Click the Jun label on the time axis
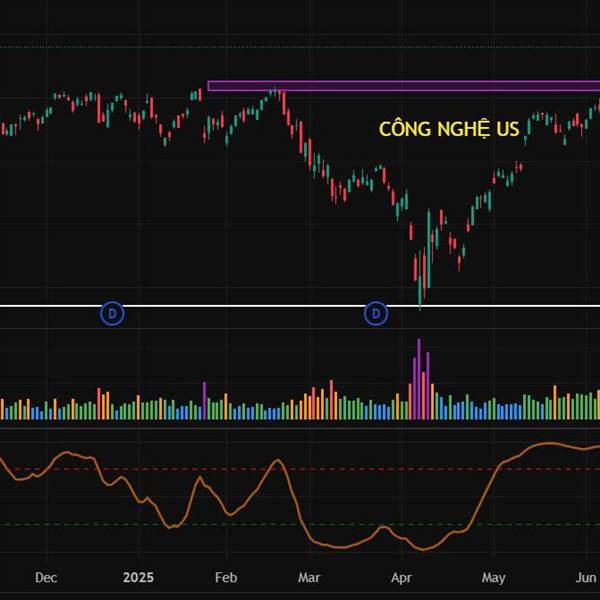 [586, 577]
